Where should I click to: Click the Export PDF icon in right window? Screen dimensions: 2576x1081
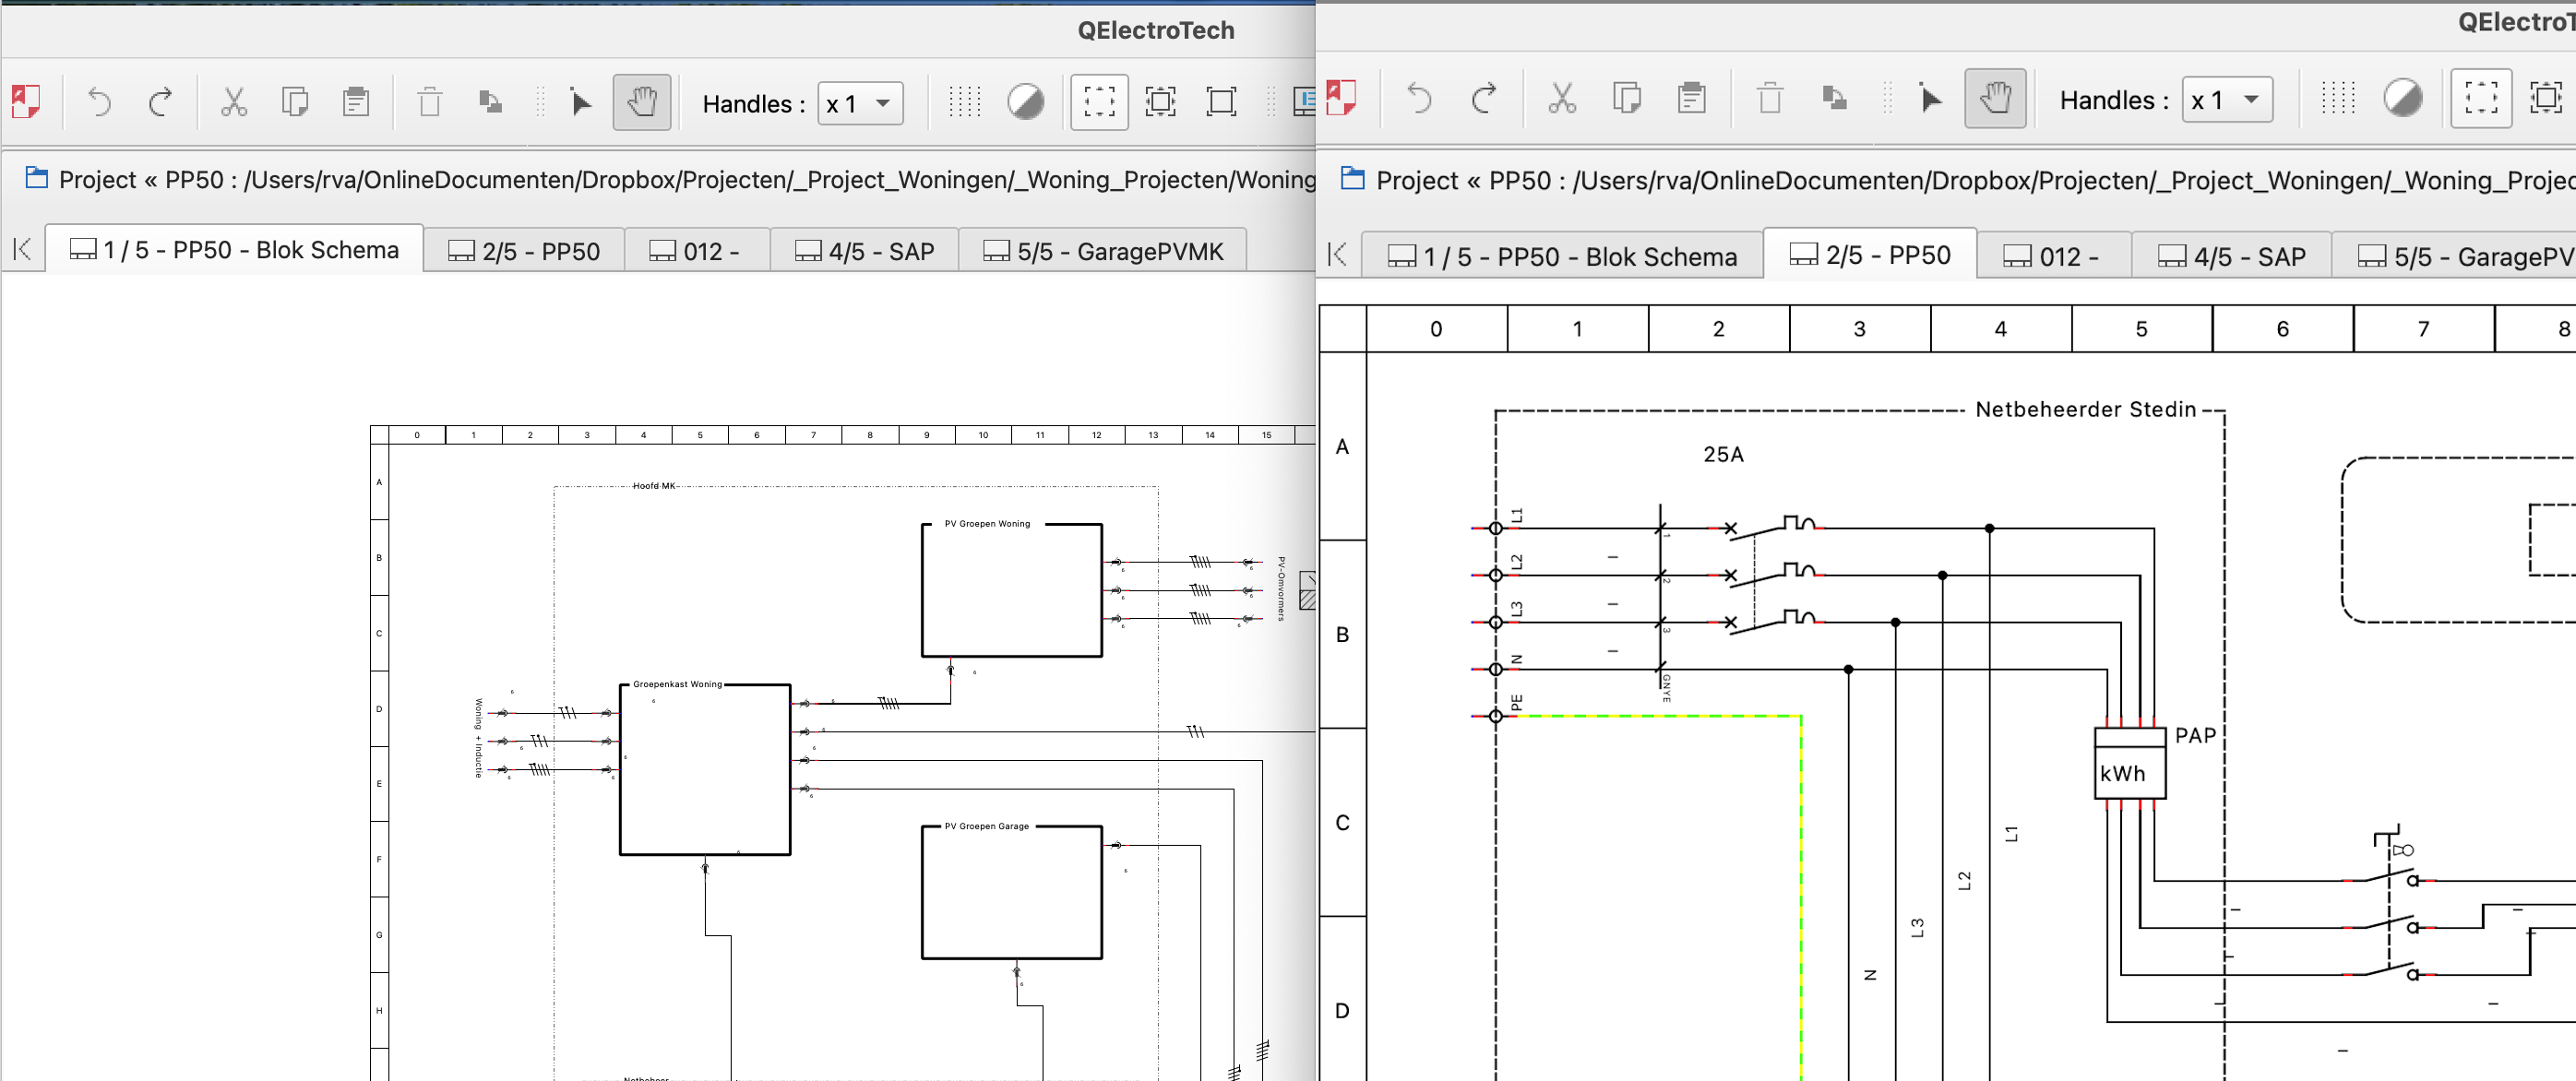[1341, 98]
